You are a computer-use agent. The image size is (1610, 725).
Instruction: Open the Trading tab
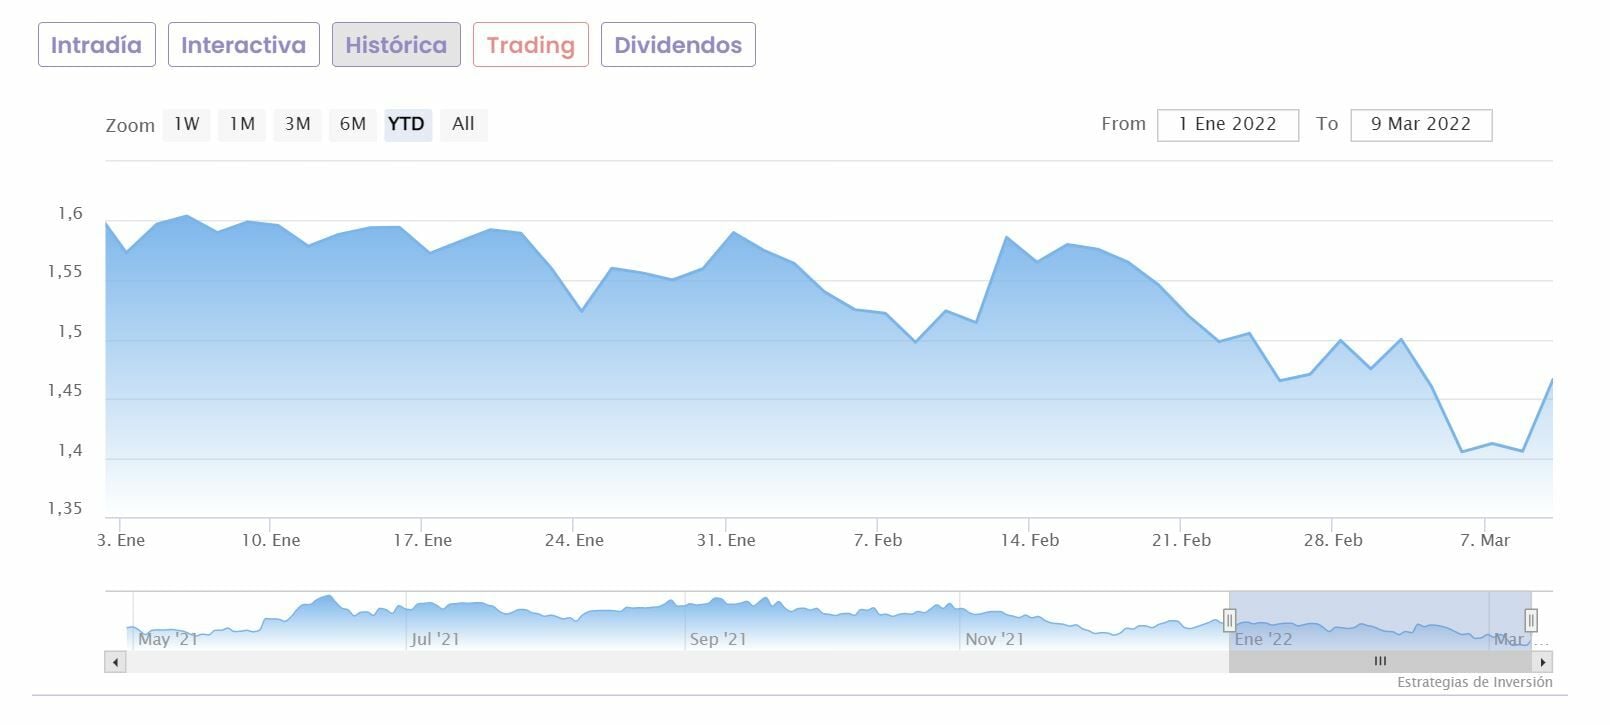coord(530,45)
